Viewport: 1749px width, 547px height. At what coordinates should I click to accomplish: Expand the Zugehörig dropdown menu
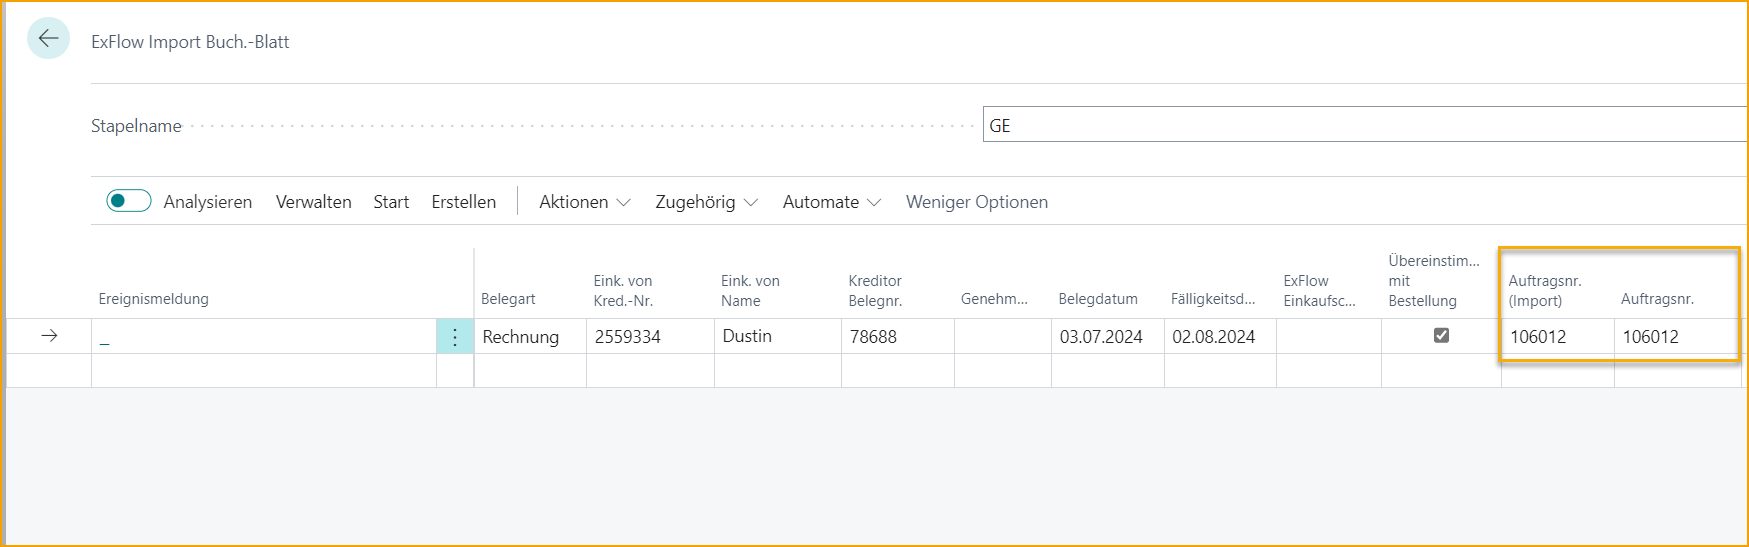707,202
